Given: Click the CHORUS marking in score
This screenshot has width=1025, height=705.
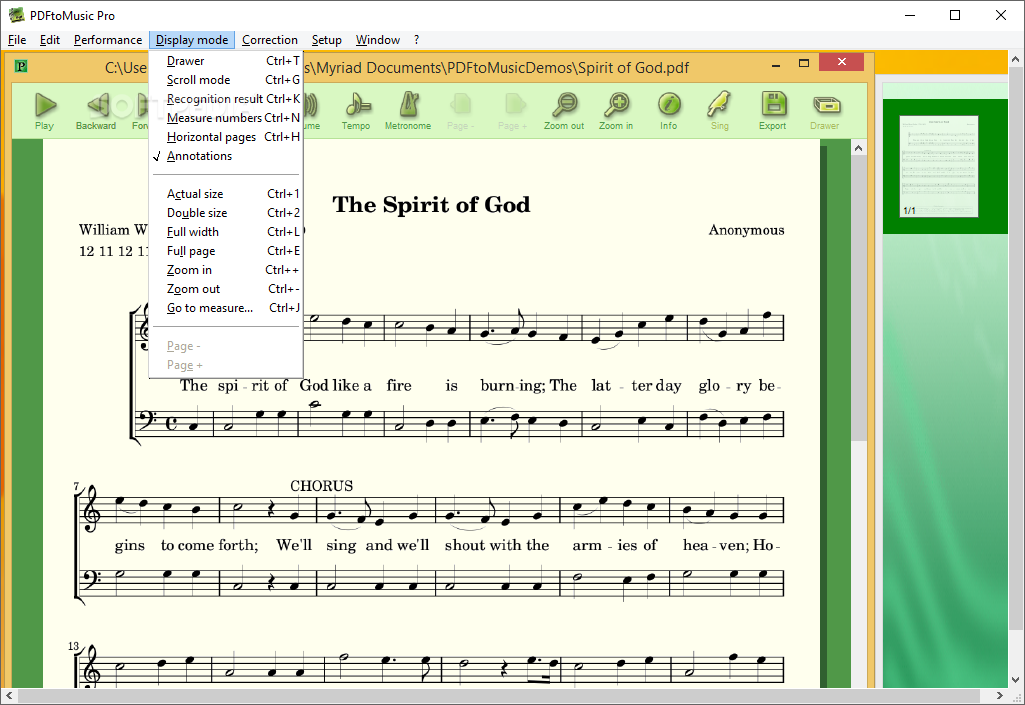Looking at the screenshot, I should click(x=322, y=486).
